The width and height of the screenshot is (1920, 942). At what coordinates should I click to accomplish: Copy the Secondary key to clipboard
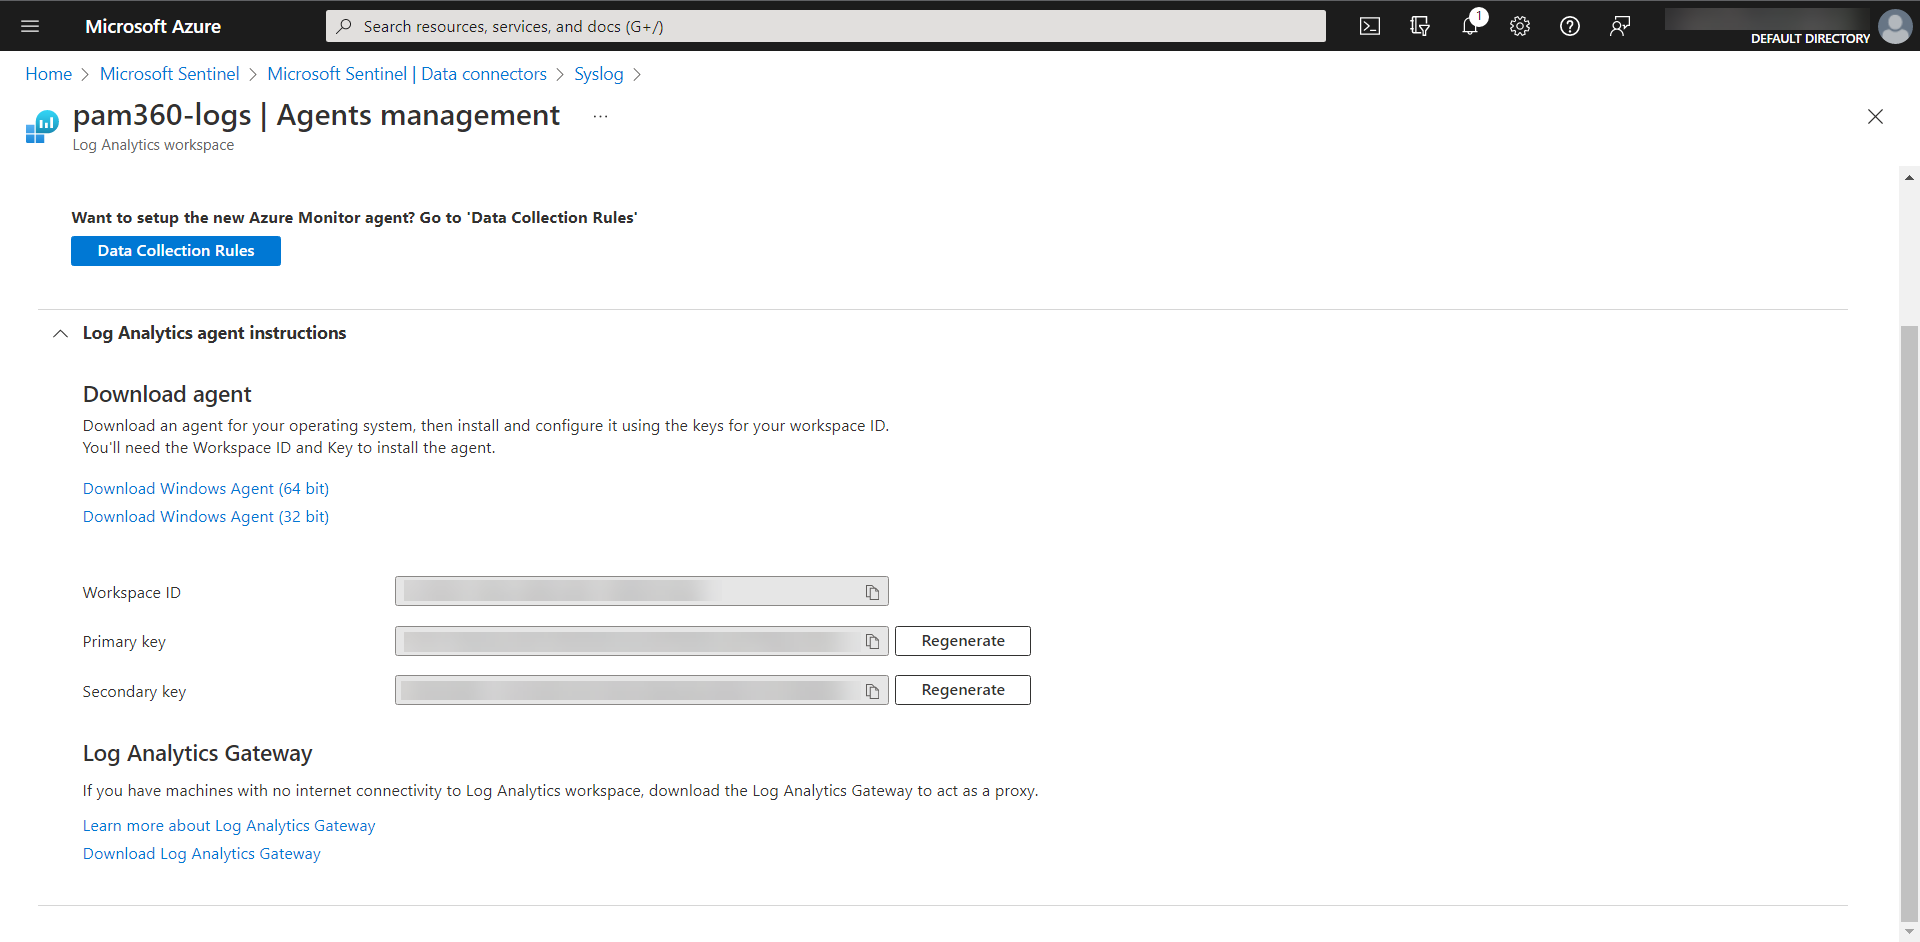[872, 691]
